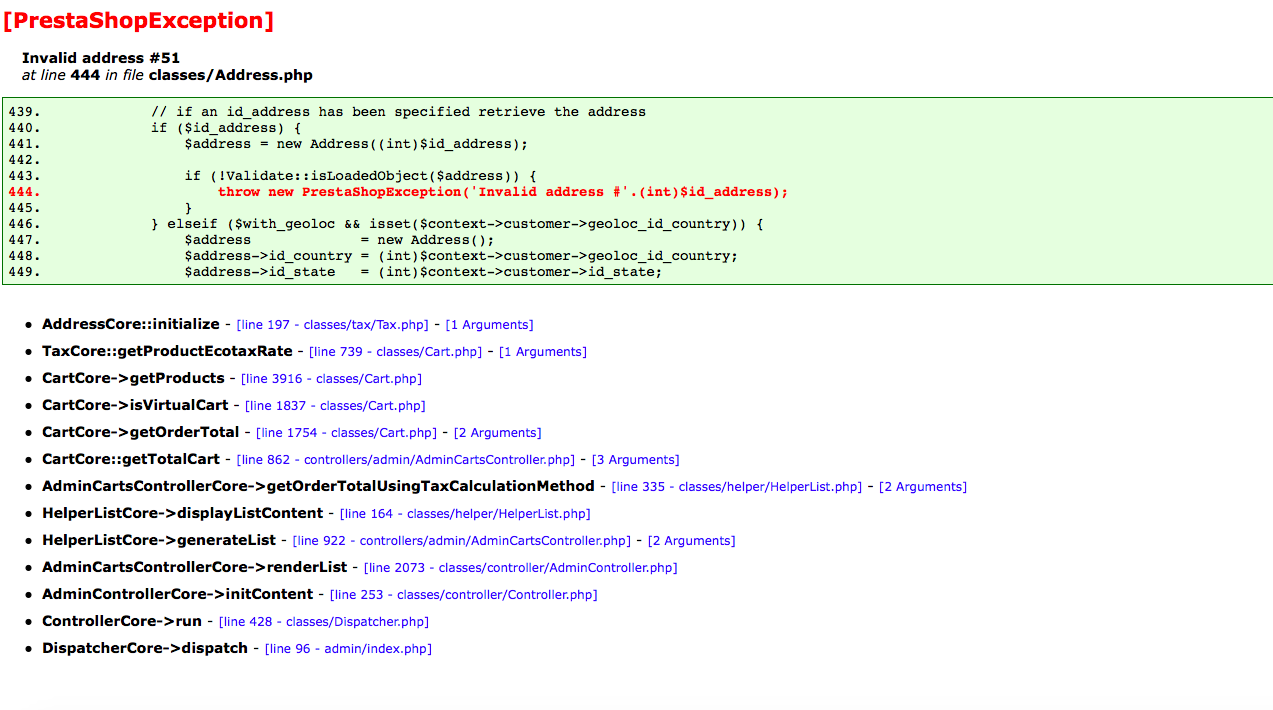Open link 'line 1754 - classes/Cart.php'
Image resolution: width=1273 pixels, height=710 pixels.
coord(346,433)
